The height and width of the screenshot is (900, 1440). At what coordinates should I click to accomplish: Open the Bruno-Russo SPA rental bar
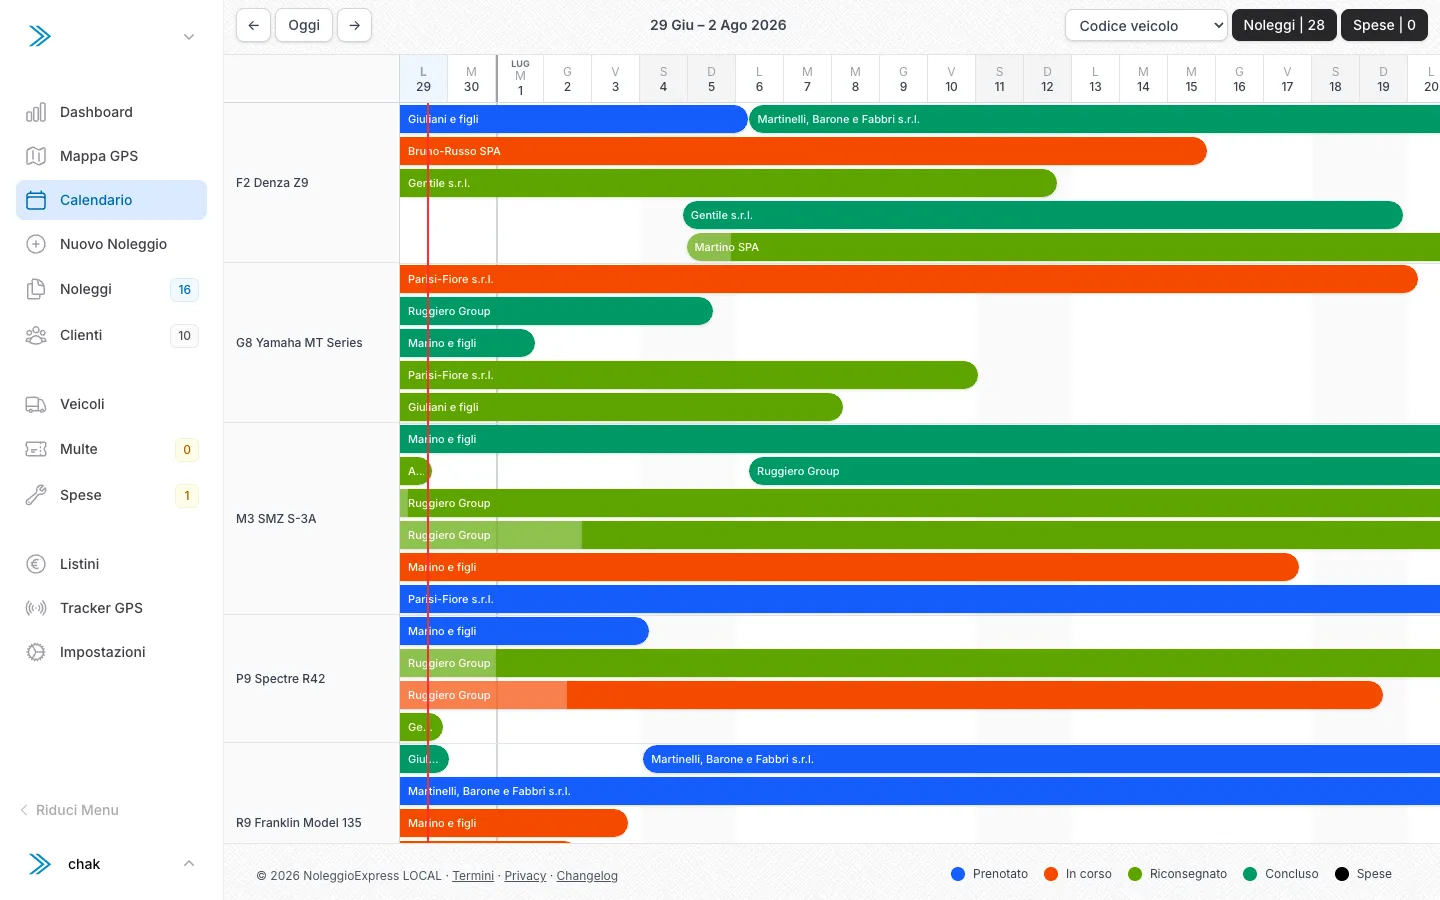coord(803,151)
